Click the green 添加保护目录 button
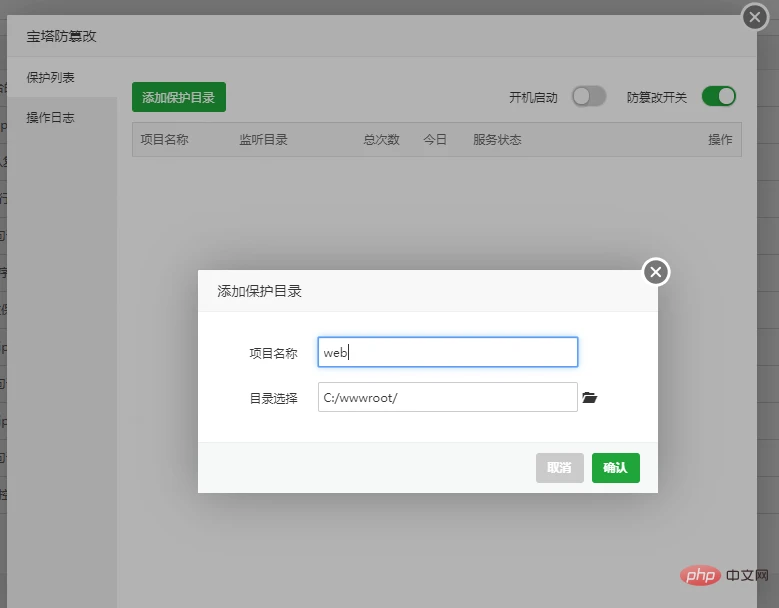Screen dimensions: 779x608 179,97
